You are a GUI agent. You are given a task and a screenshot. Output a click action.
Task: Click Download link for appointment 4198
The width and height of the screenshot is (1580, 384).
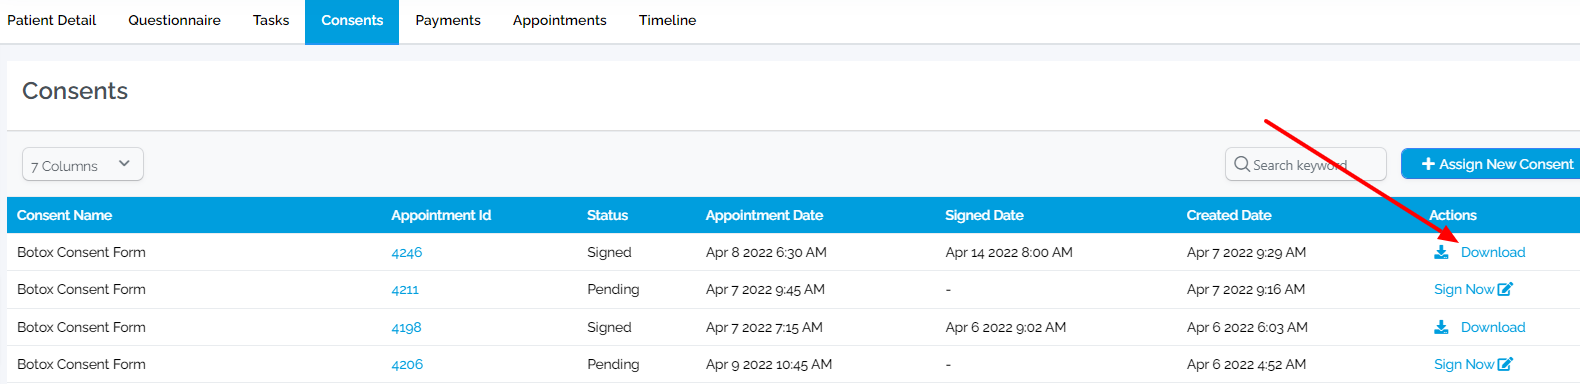1493,327
